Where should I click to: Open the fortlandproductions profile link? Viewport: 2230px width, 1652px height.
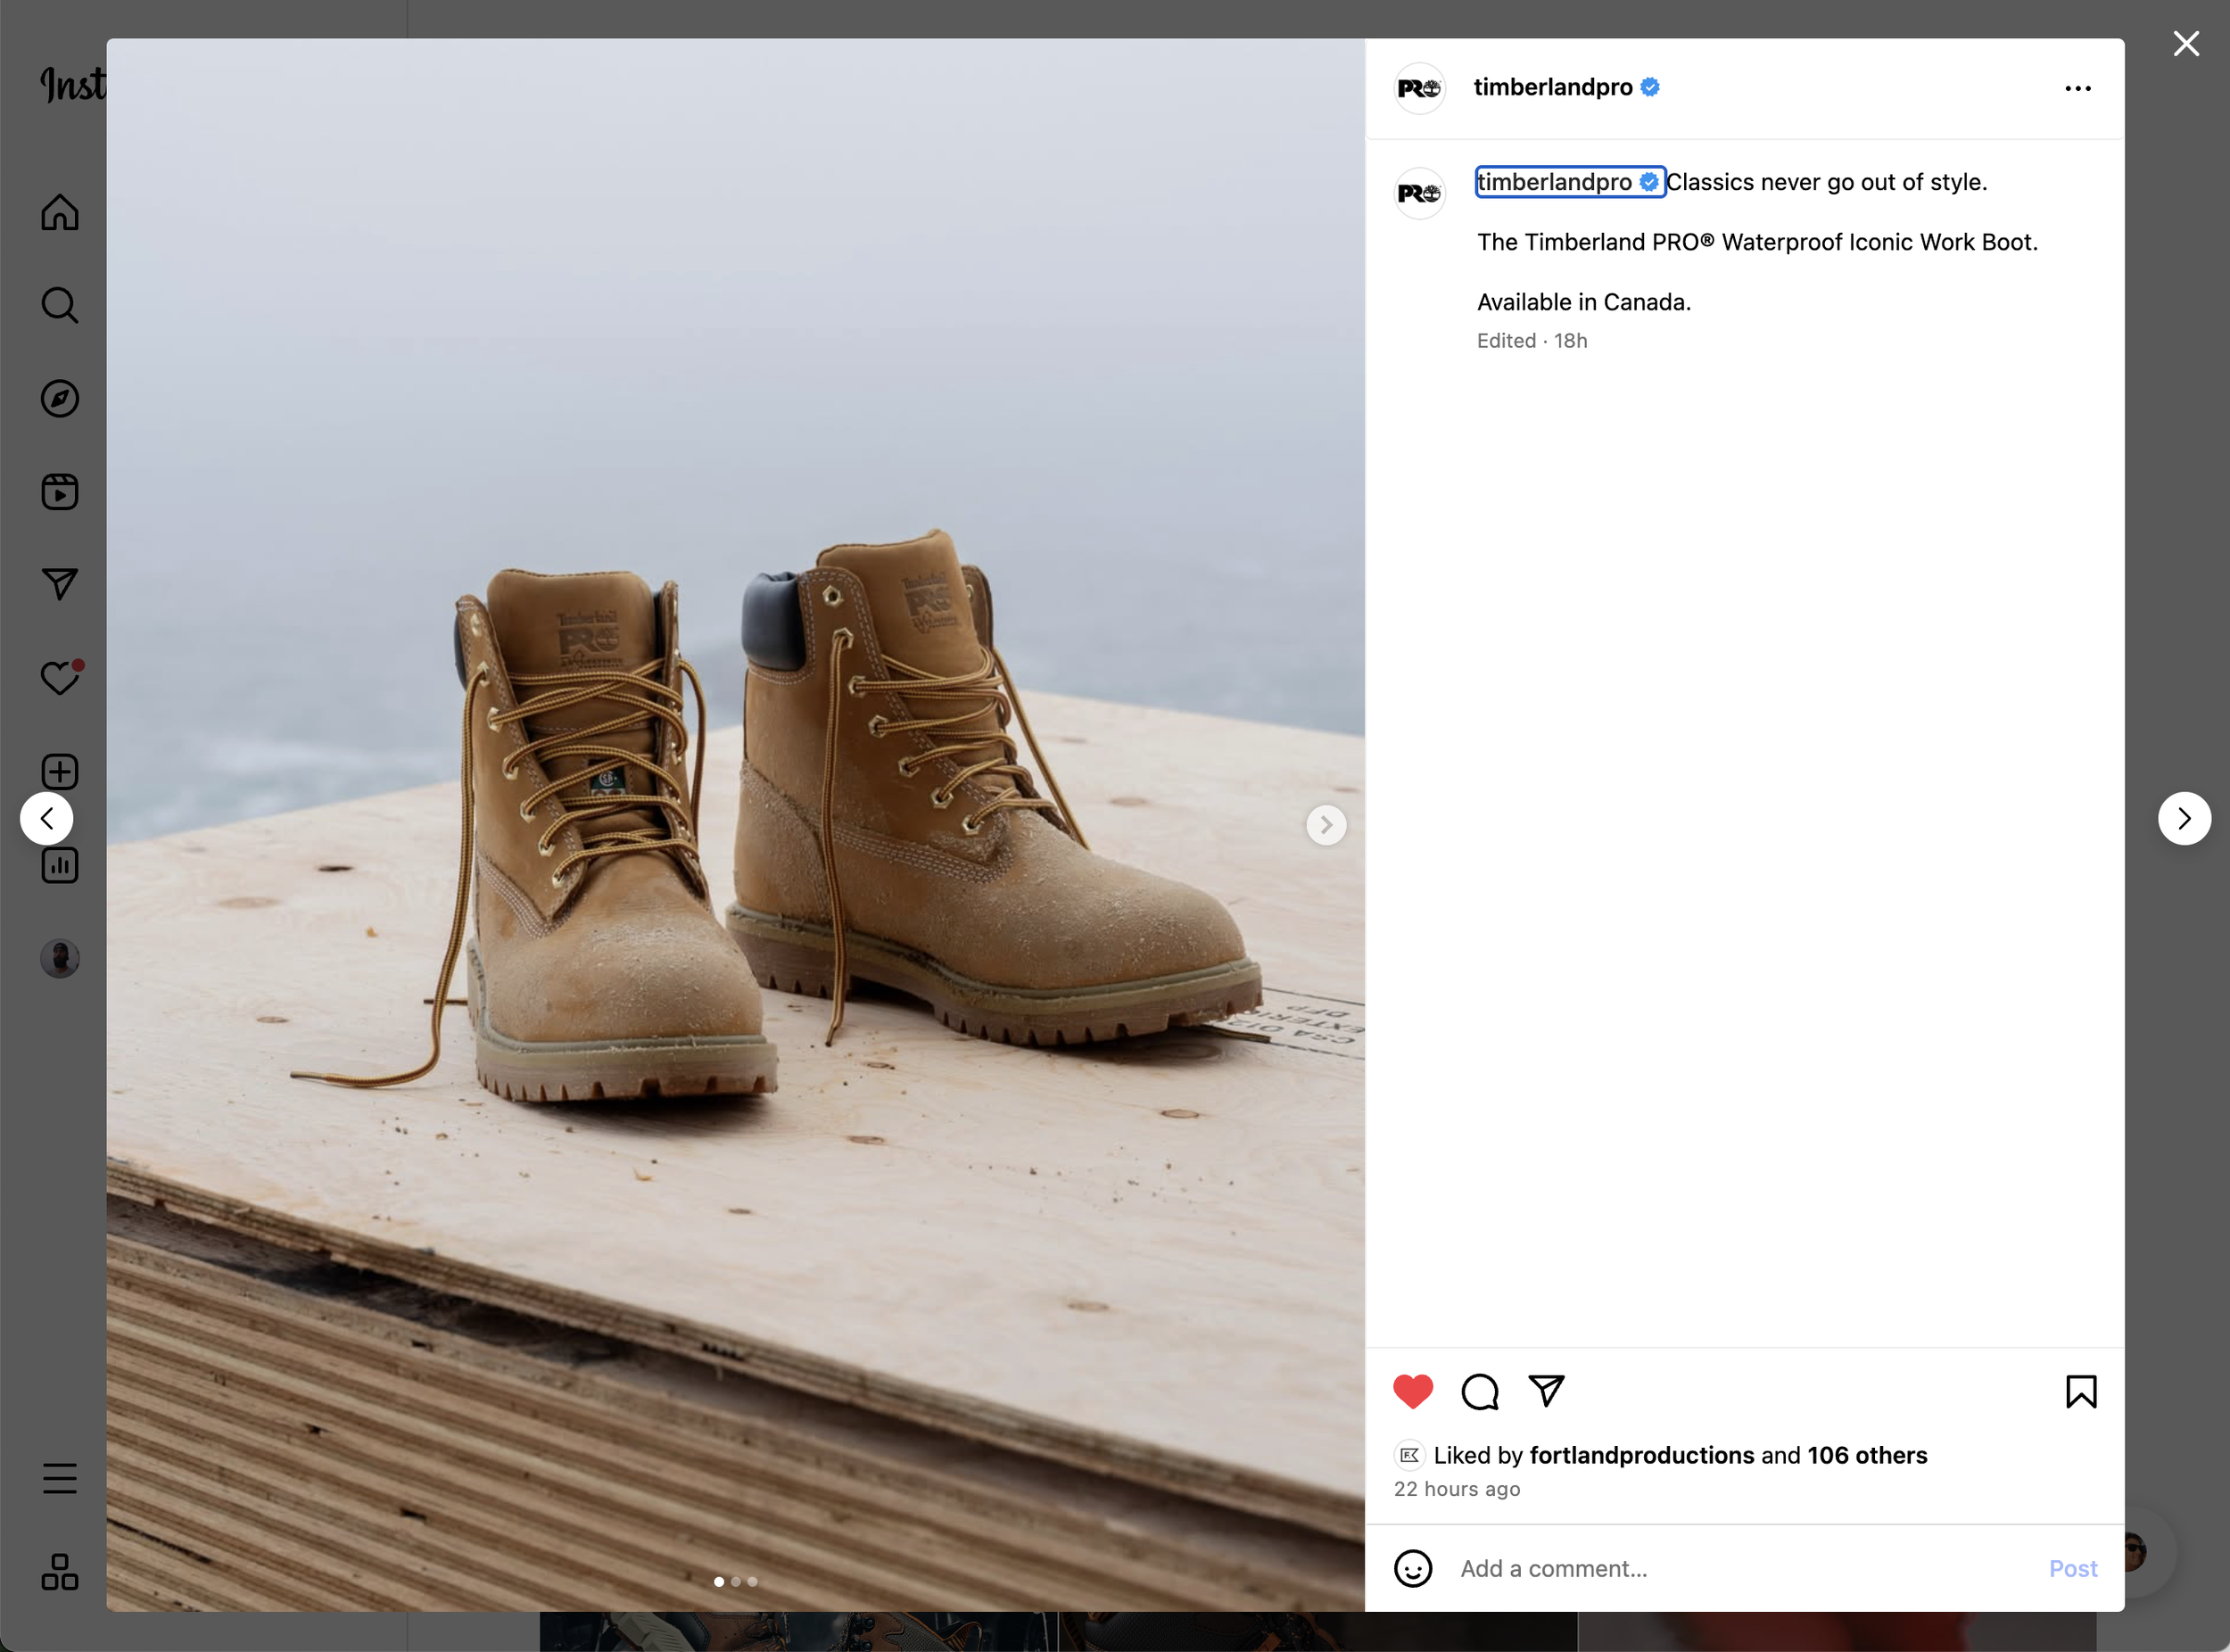click(1641, 1455)
